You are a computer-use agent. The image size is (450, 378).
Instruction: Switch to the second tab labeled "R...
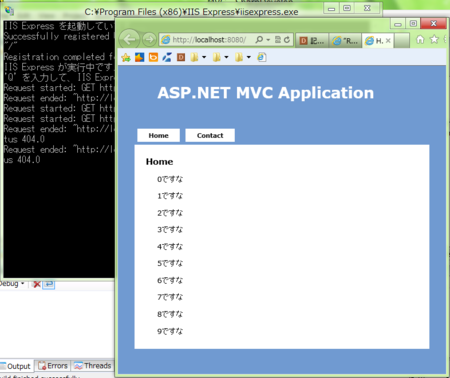345,41
